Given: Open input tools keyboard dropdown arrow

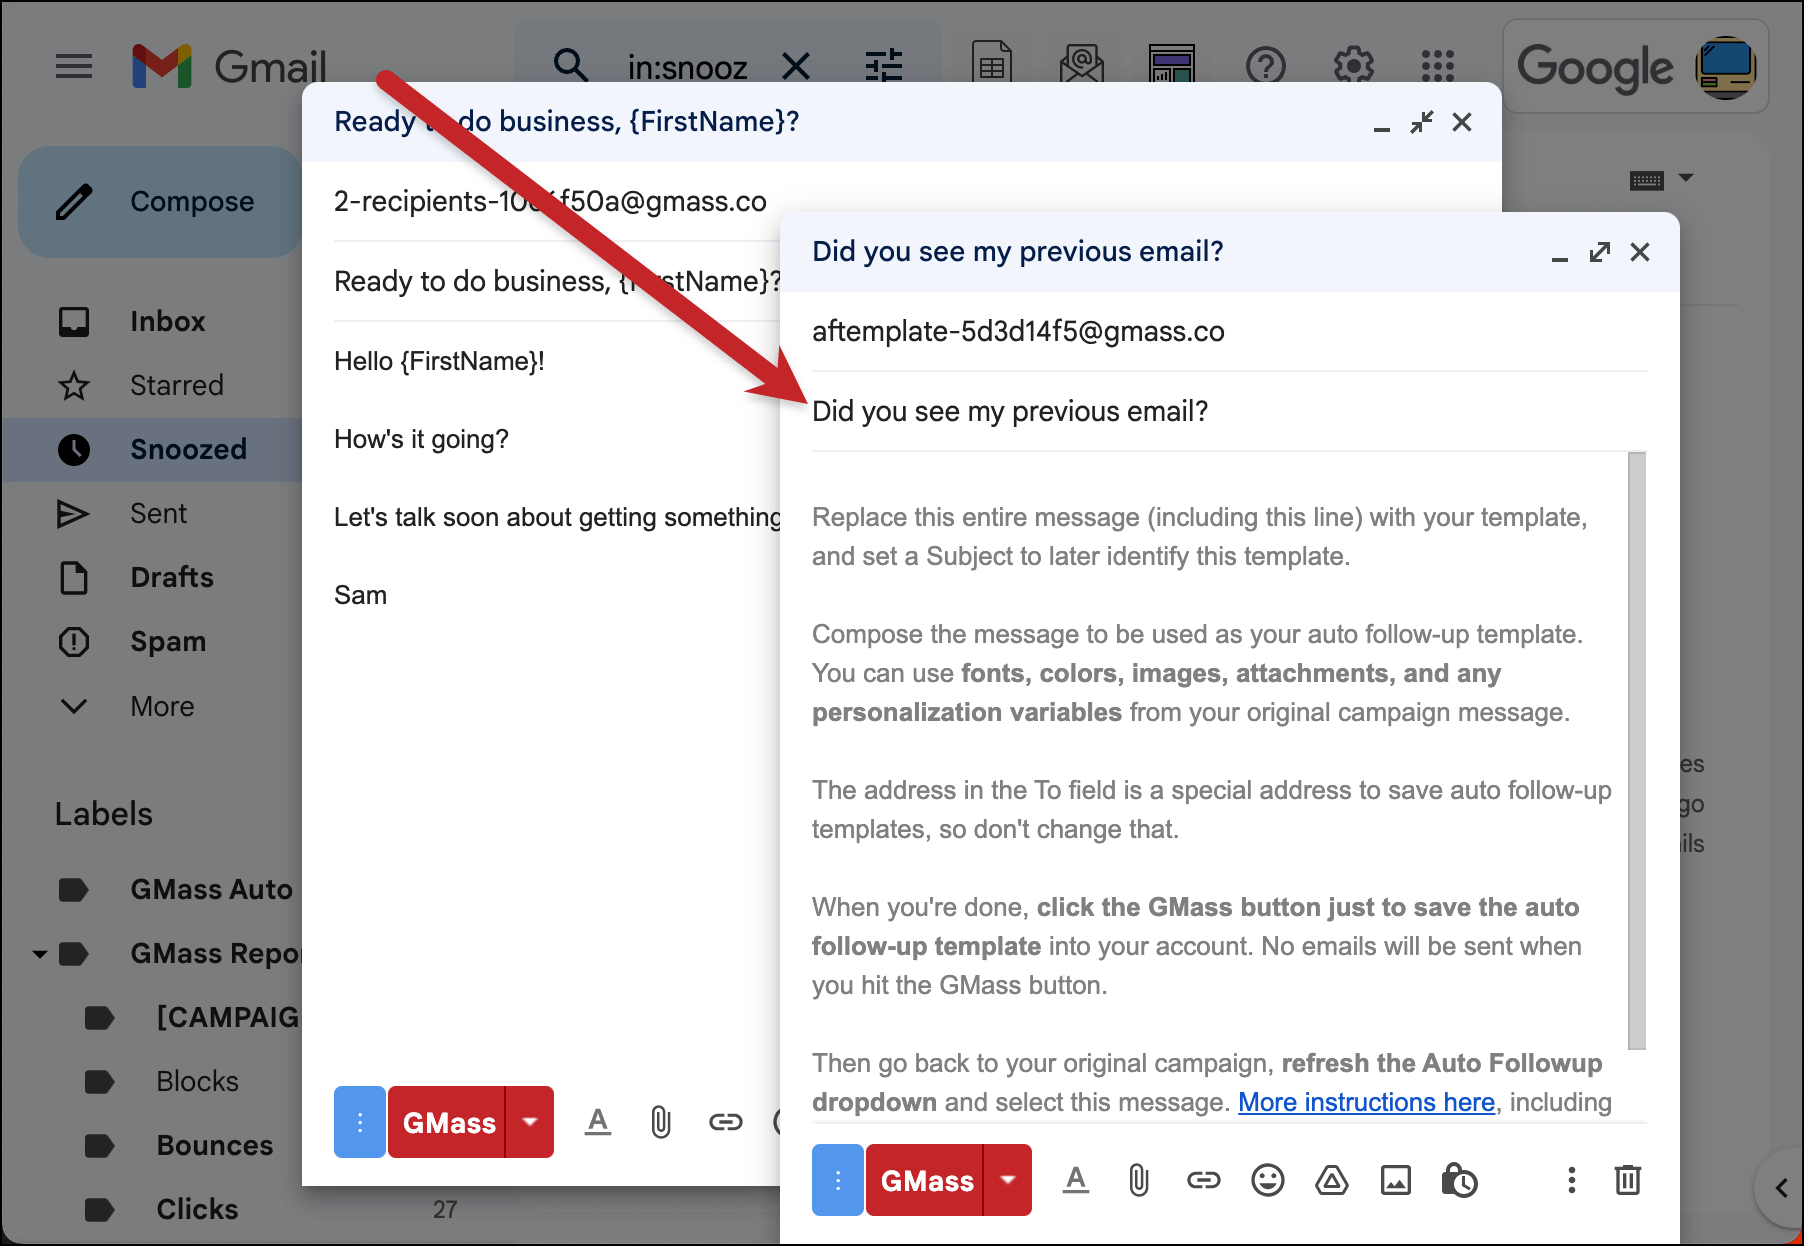Looking at the screenshot, I should click(x=1686, y=178).
